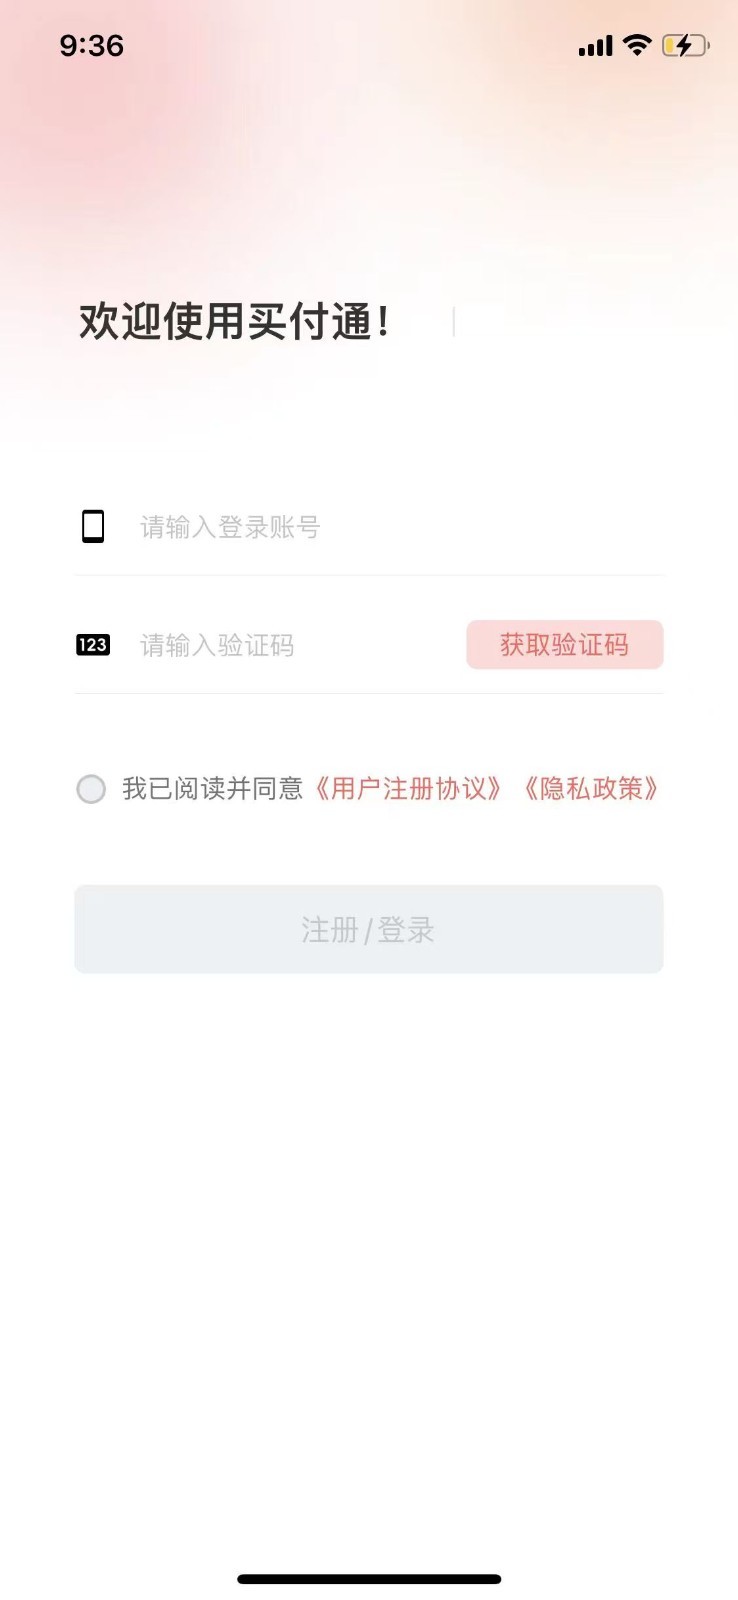Tap the home indicator bar
The height and width of the screenshot is (1600, 738).
[x=369, y=1579]
